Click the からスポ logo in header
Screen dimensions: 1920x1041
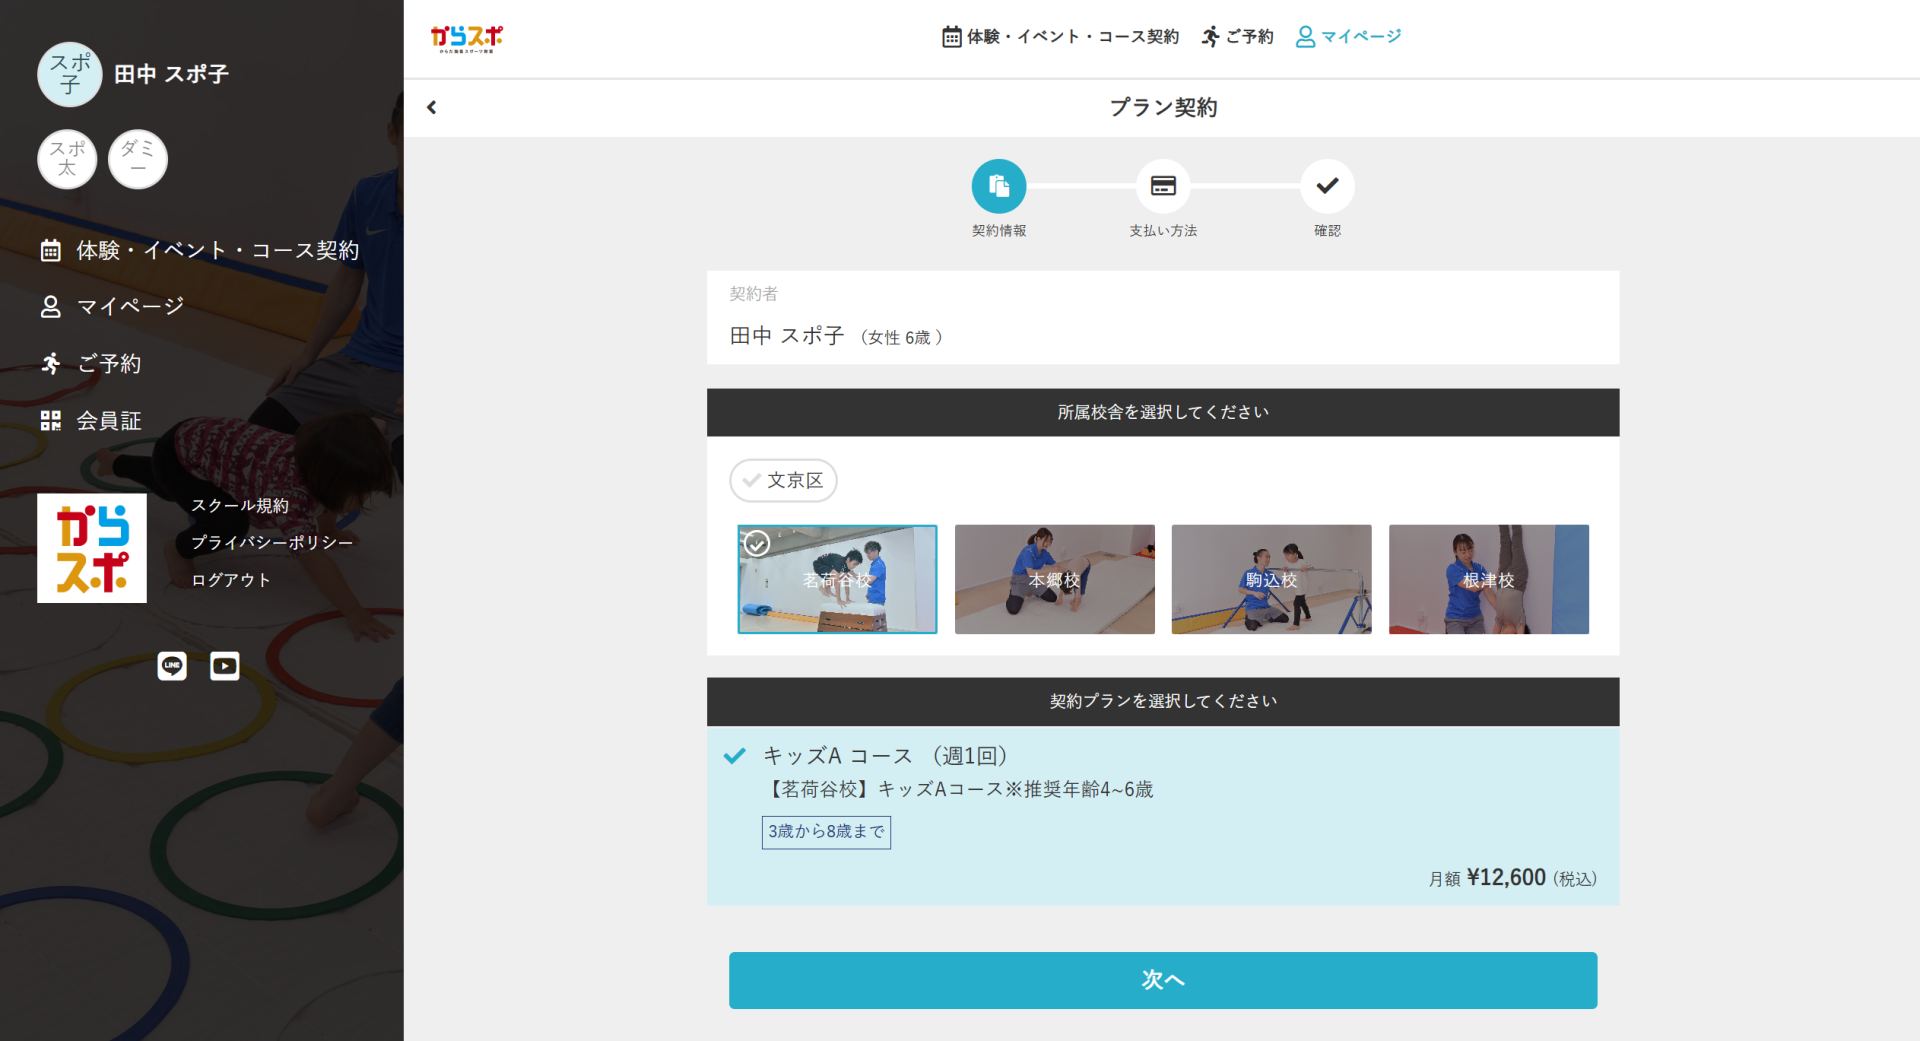click(467, 38)
